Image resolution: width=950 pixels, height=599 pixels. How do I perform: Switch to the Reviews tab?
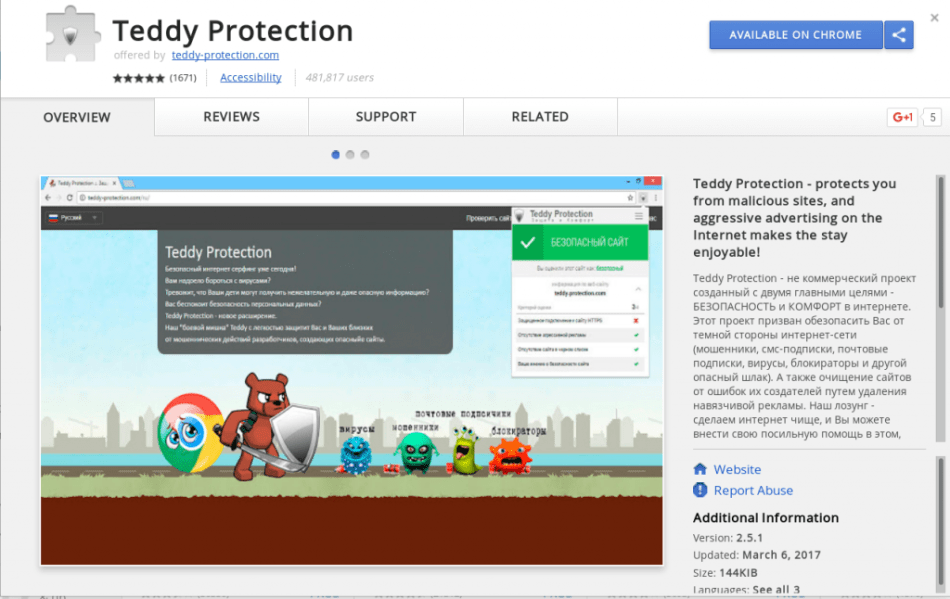click(230, 116)
